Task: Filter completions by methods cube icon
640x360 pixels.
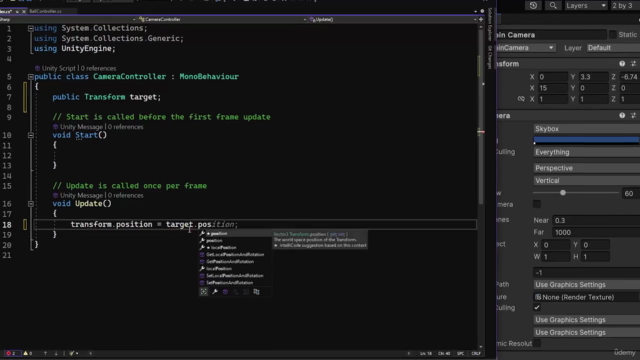Action: coord(225,292)
